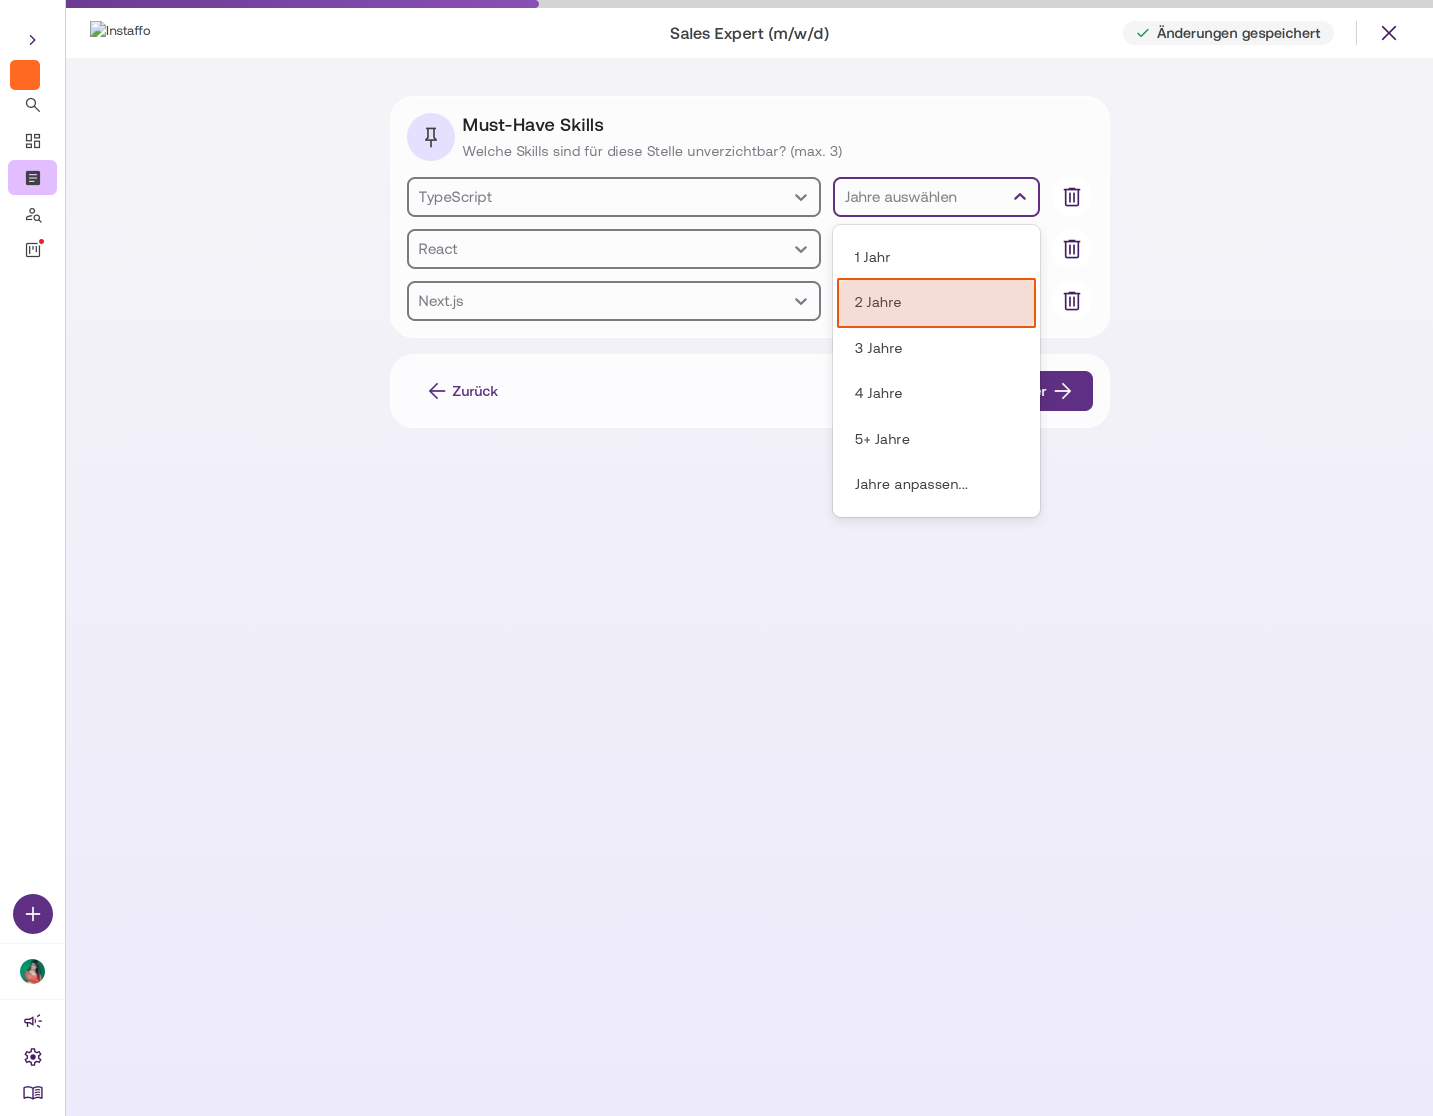Open the kanban board icon with red dot
The width and height of the screenshot is (1433, 1116).
33,249
